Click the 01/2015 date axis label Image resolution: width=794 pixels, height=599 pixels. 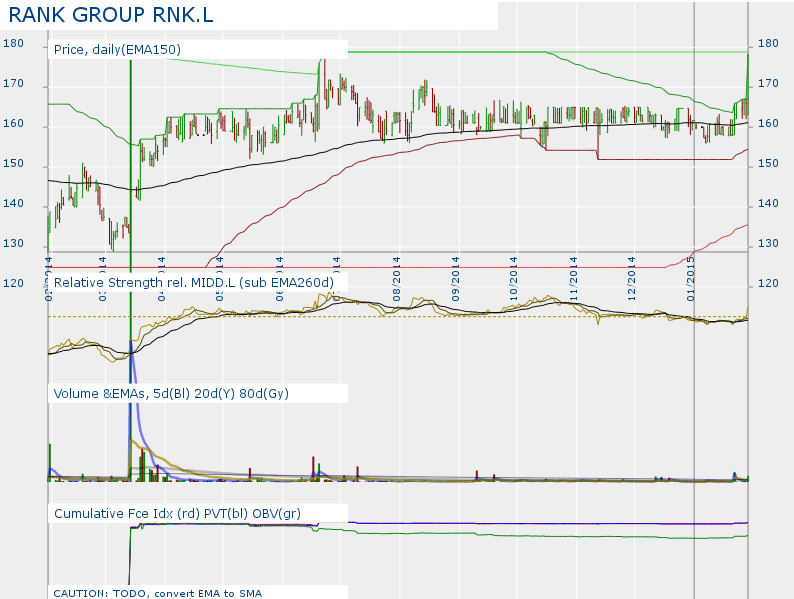pyautogui.click(x=691, y=279)
